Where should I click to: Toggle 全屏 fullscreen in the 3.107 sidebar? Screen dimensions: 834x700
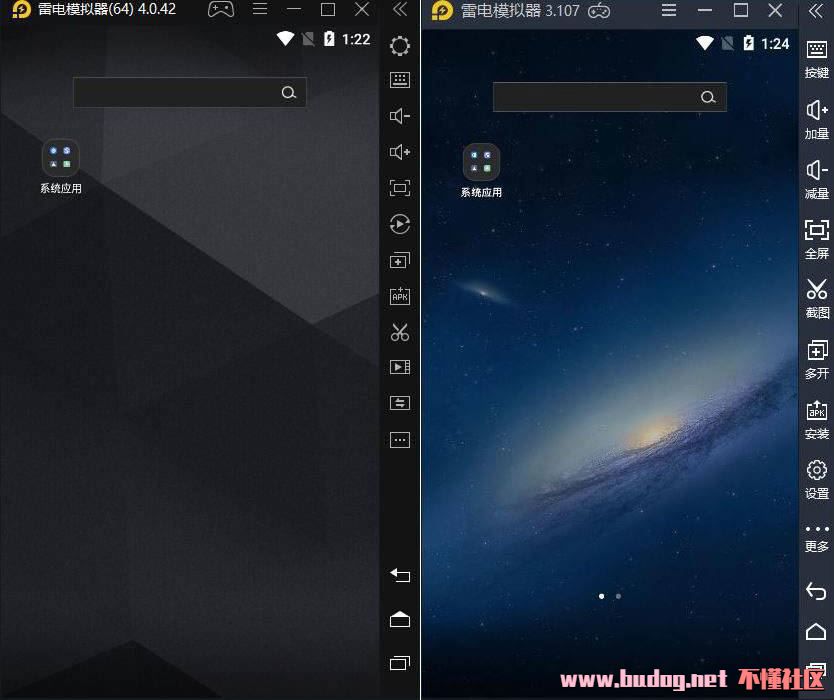[x=816, y=240]
